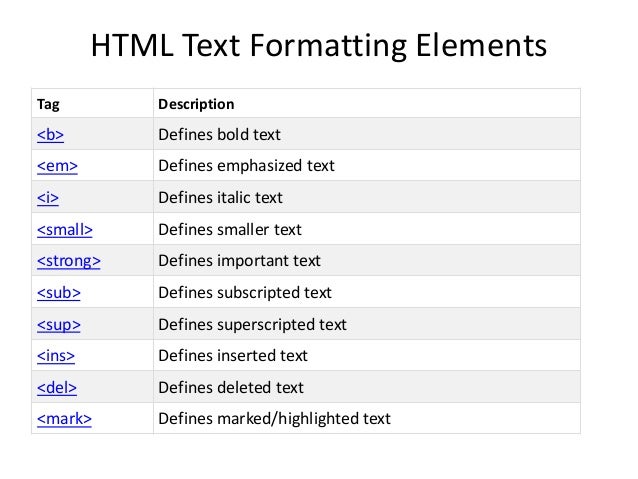Click the <sup> tag link
The height and width of the screenshot is (479, 638).
tap(58, 325)
